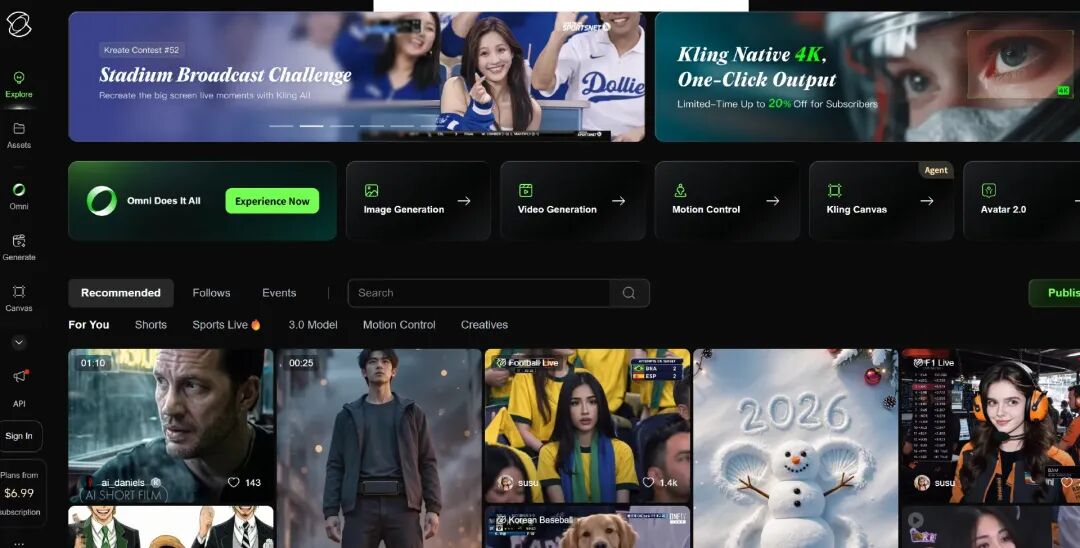Open susu avatar on F1 Live card

pyautogui.click(x=922, y=483)
